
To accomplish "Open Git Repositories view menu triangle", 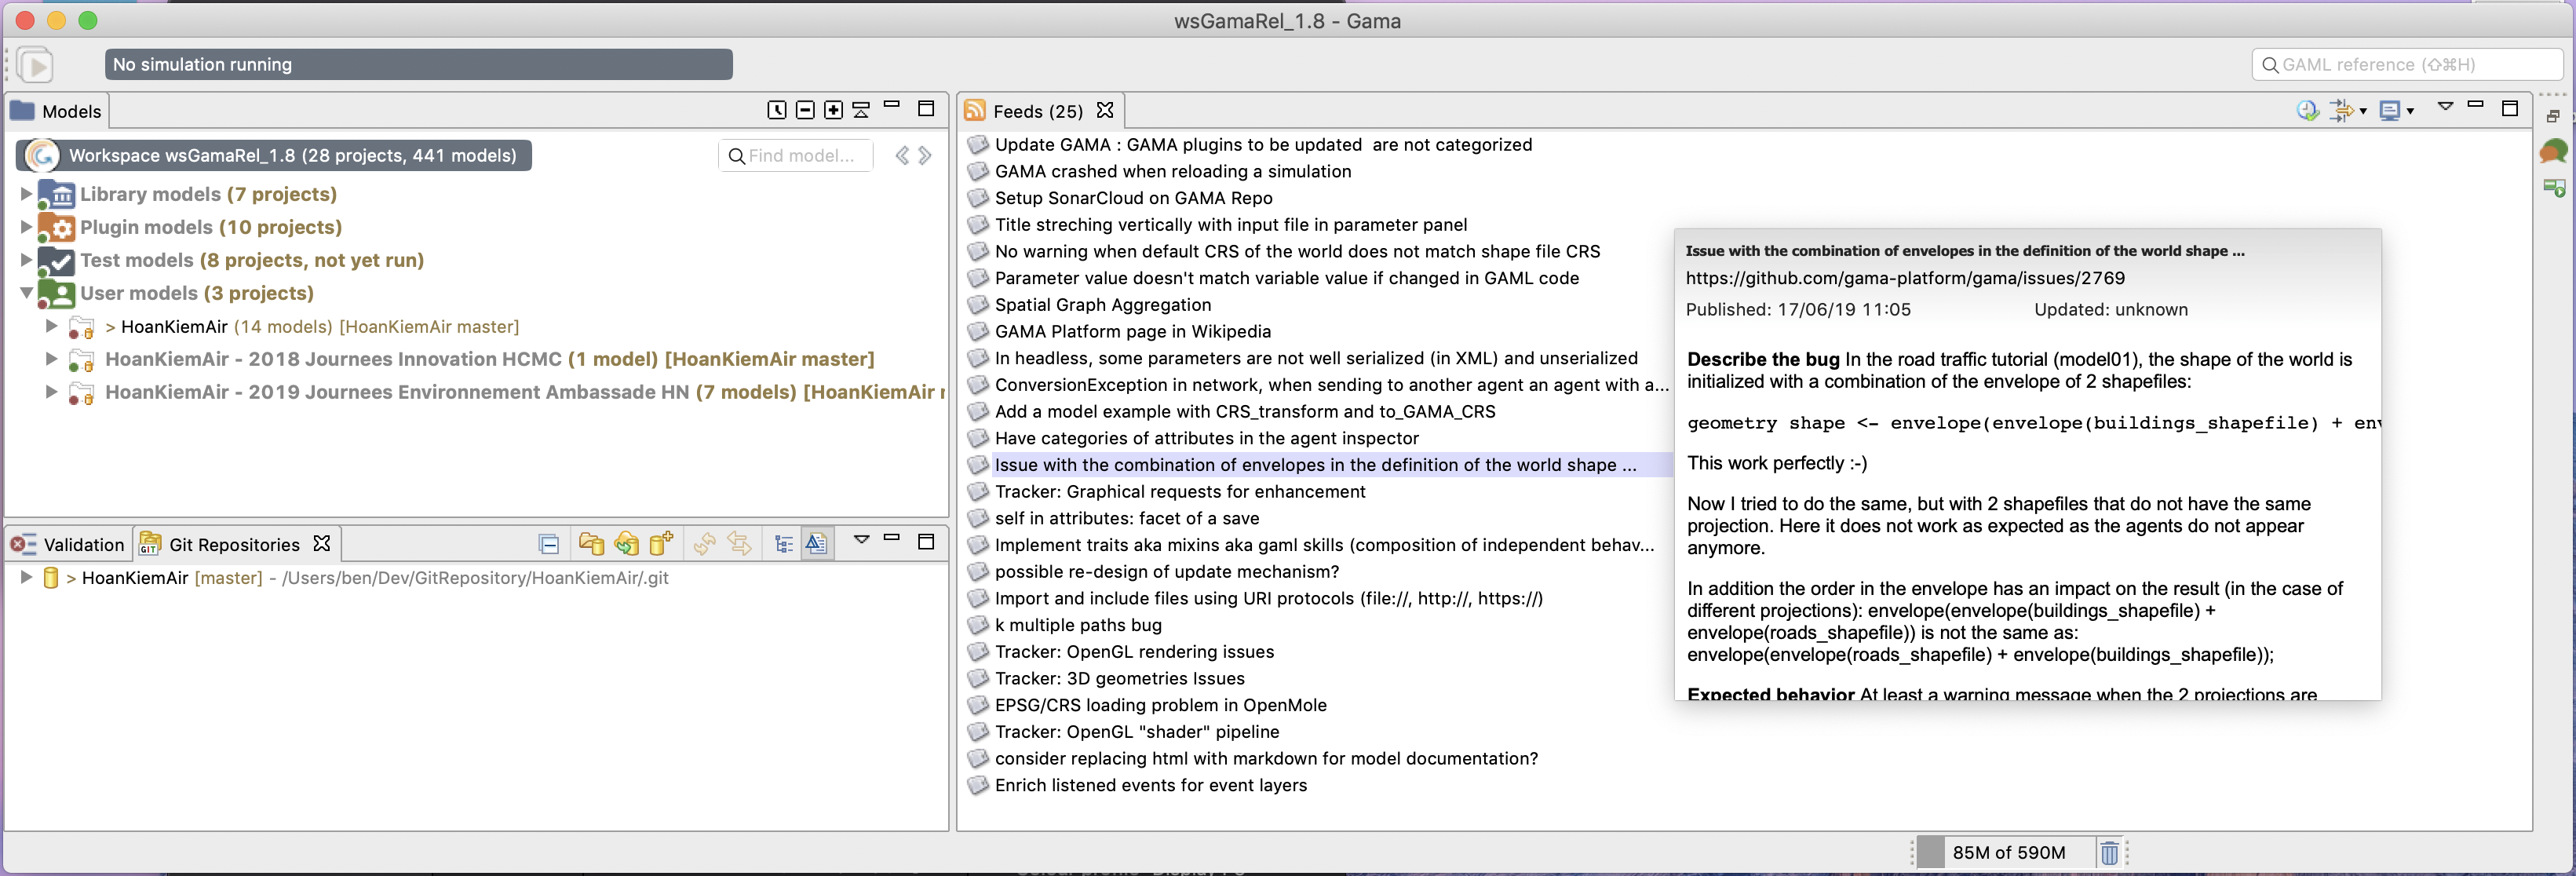I will tap(861, 540).
